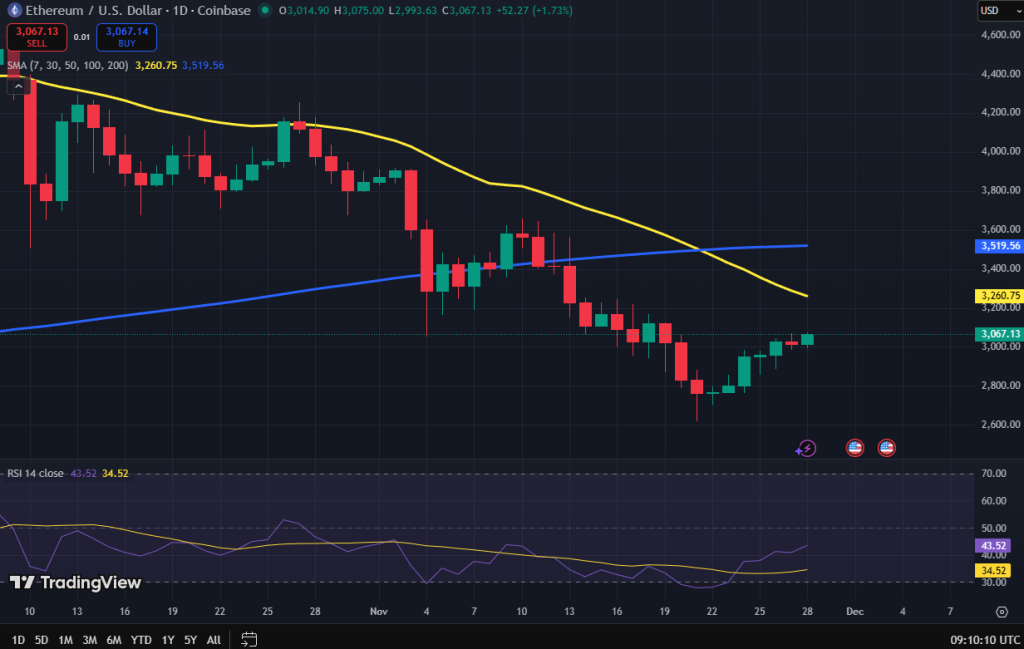1024x649 pixels.
Task: Click the current price label 3,067.13 on the axis
Action: [999, 334]
